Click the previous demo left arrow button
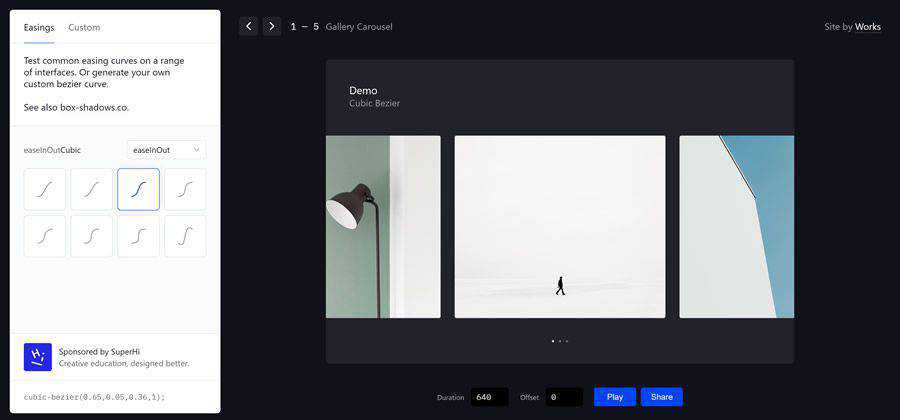Screen dimensions: 900x420 (x=249, y=26)
